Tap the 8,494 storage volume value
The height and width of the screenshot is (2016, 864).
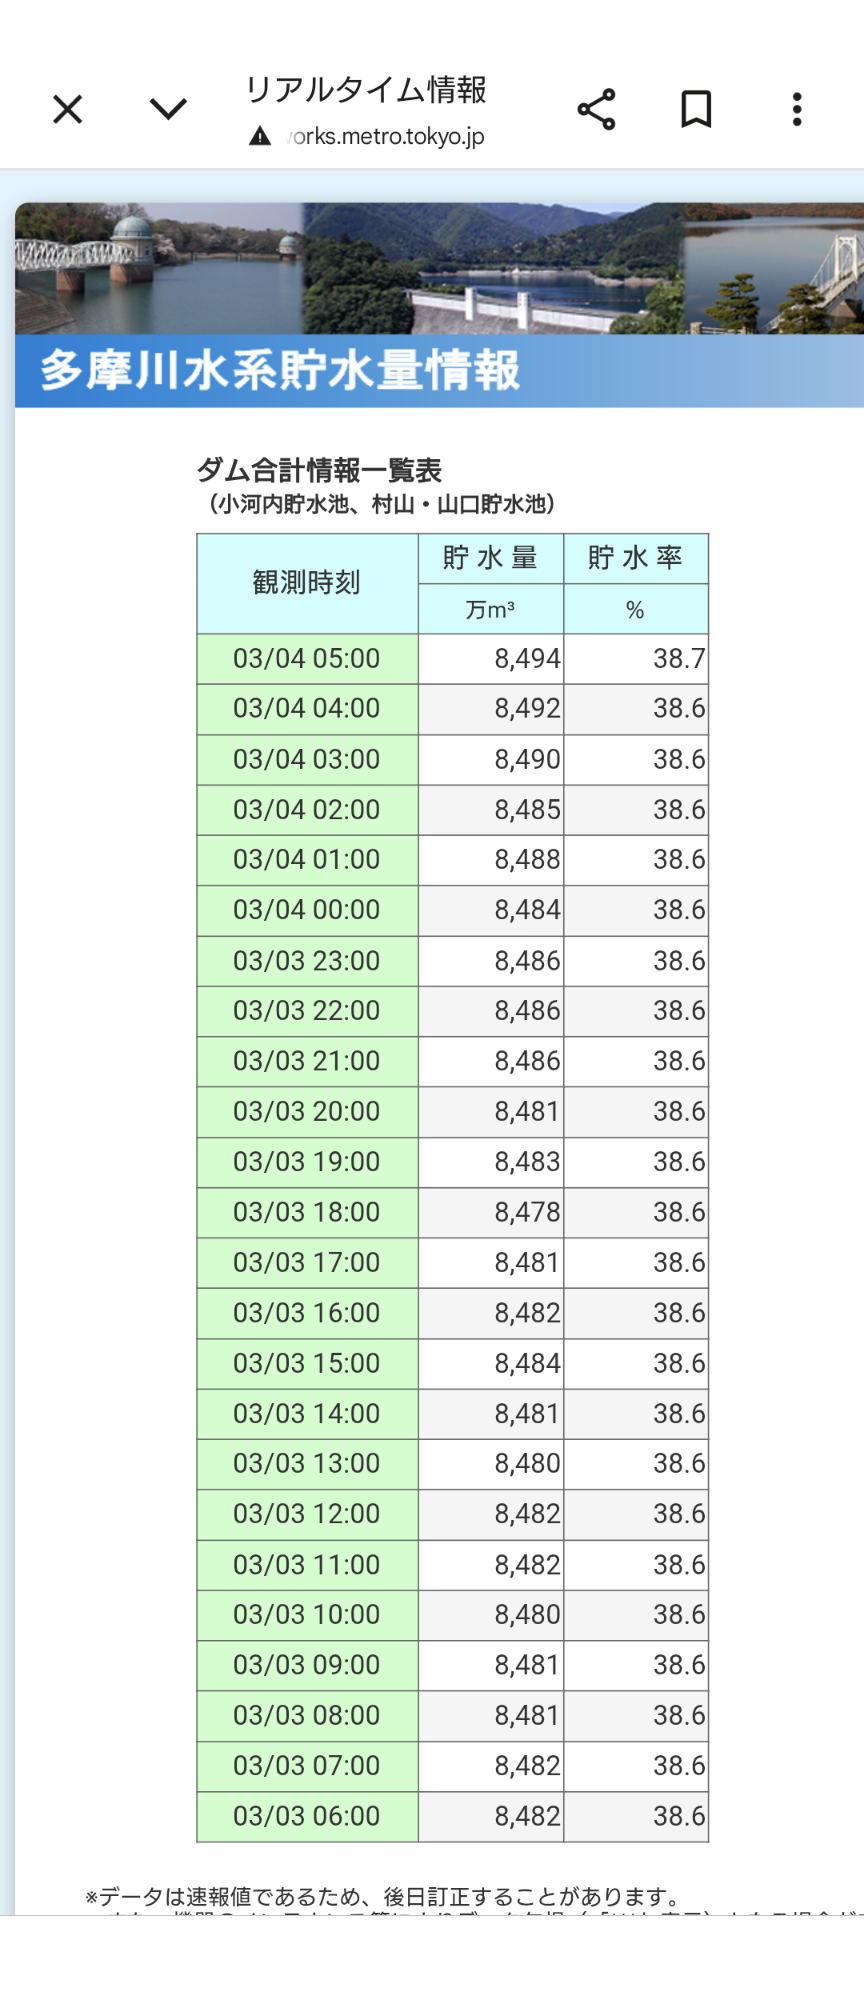pyautogui.click(x=527, y=659)
